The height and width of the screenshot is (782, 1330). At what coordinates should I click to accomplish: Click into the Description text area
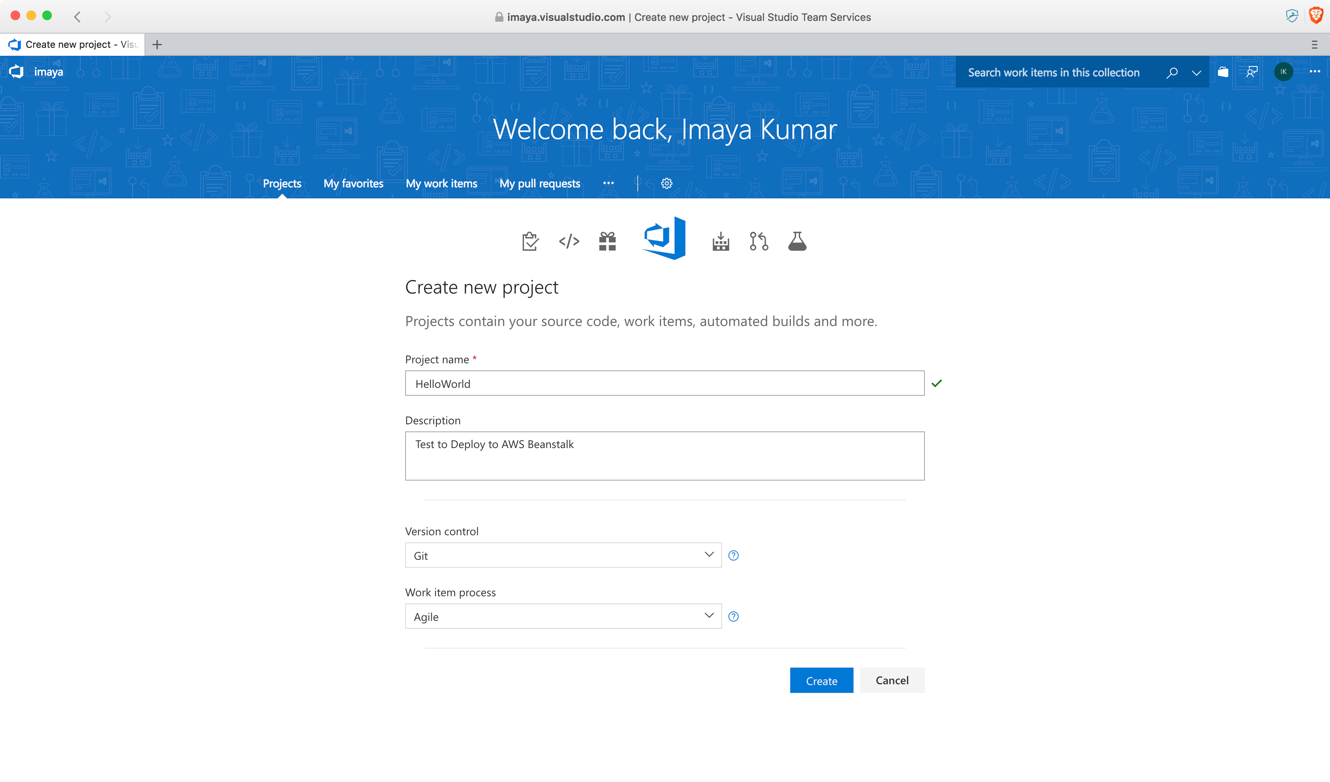664,456
